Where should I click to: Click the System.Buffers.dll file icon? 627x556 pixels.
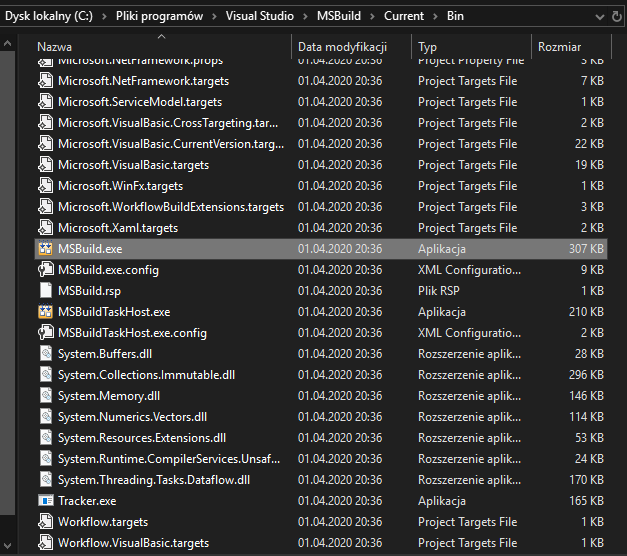tap(46, 354)
